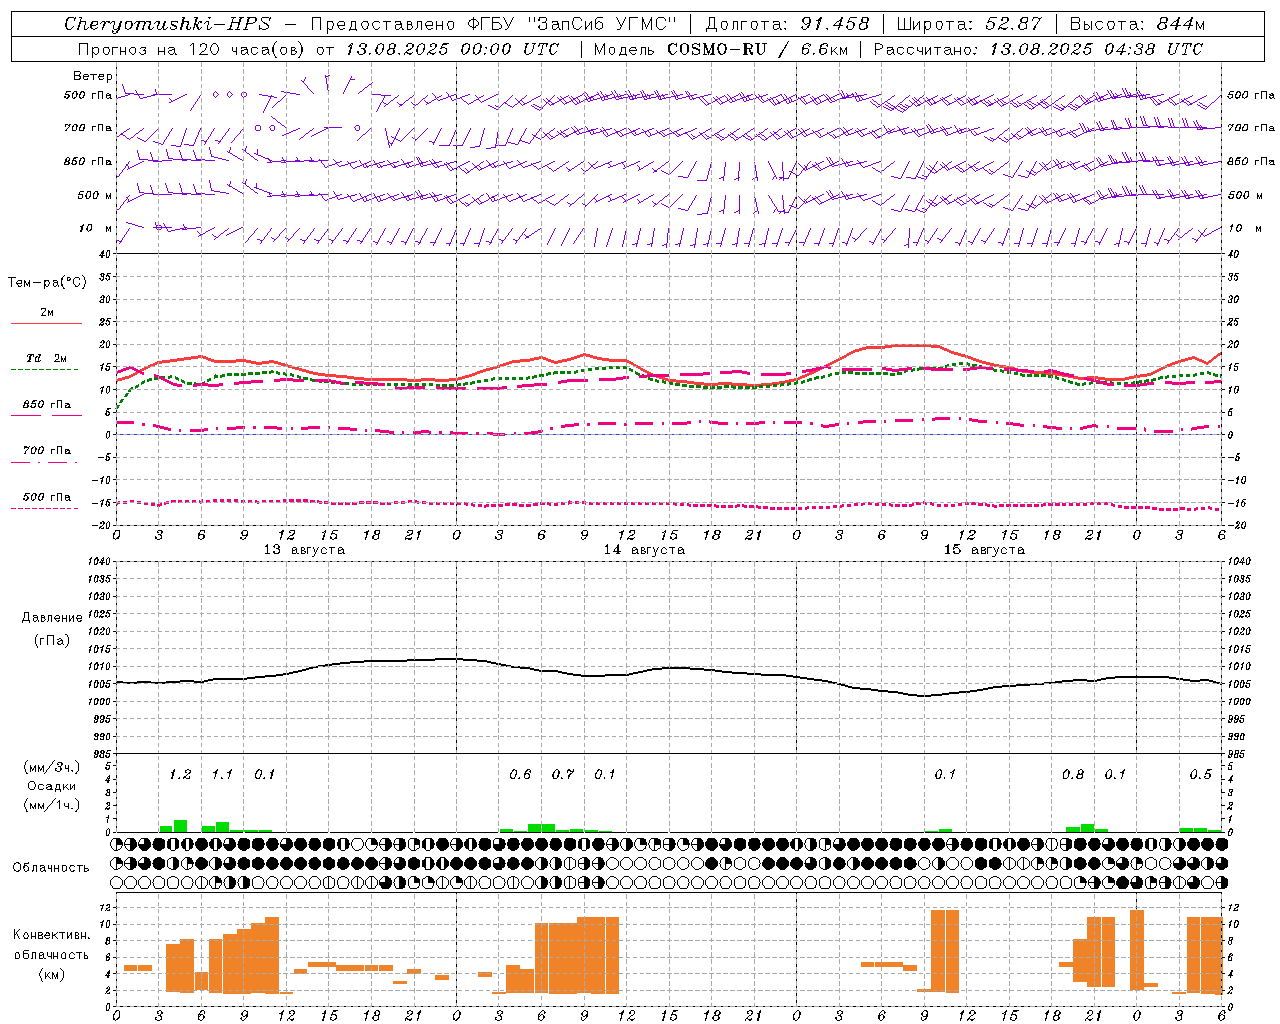1280x1024 pixels.
Task: Click the 0.6 precipitation value
Action: [x=520, y=774]
